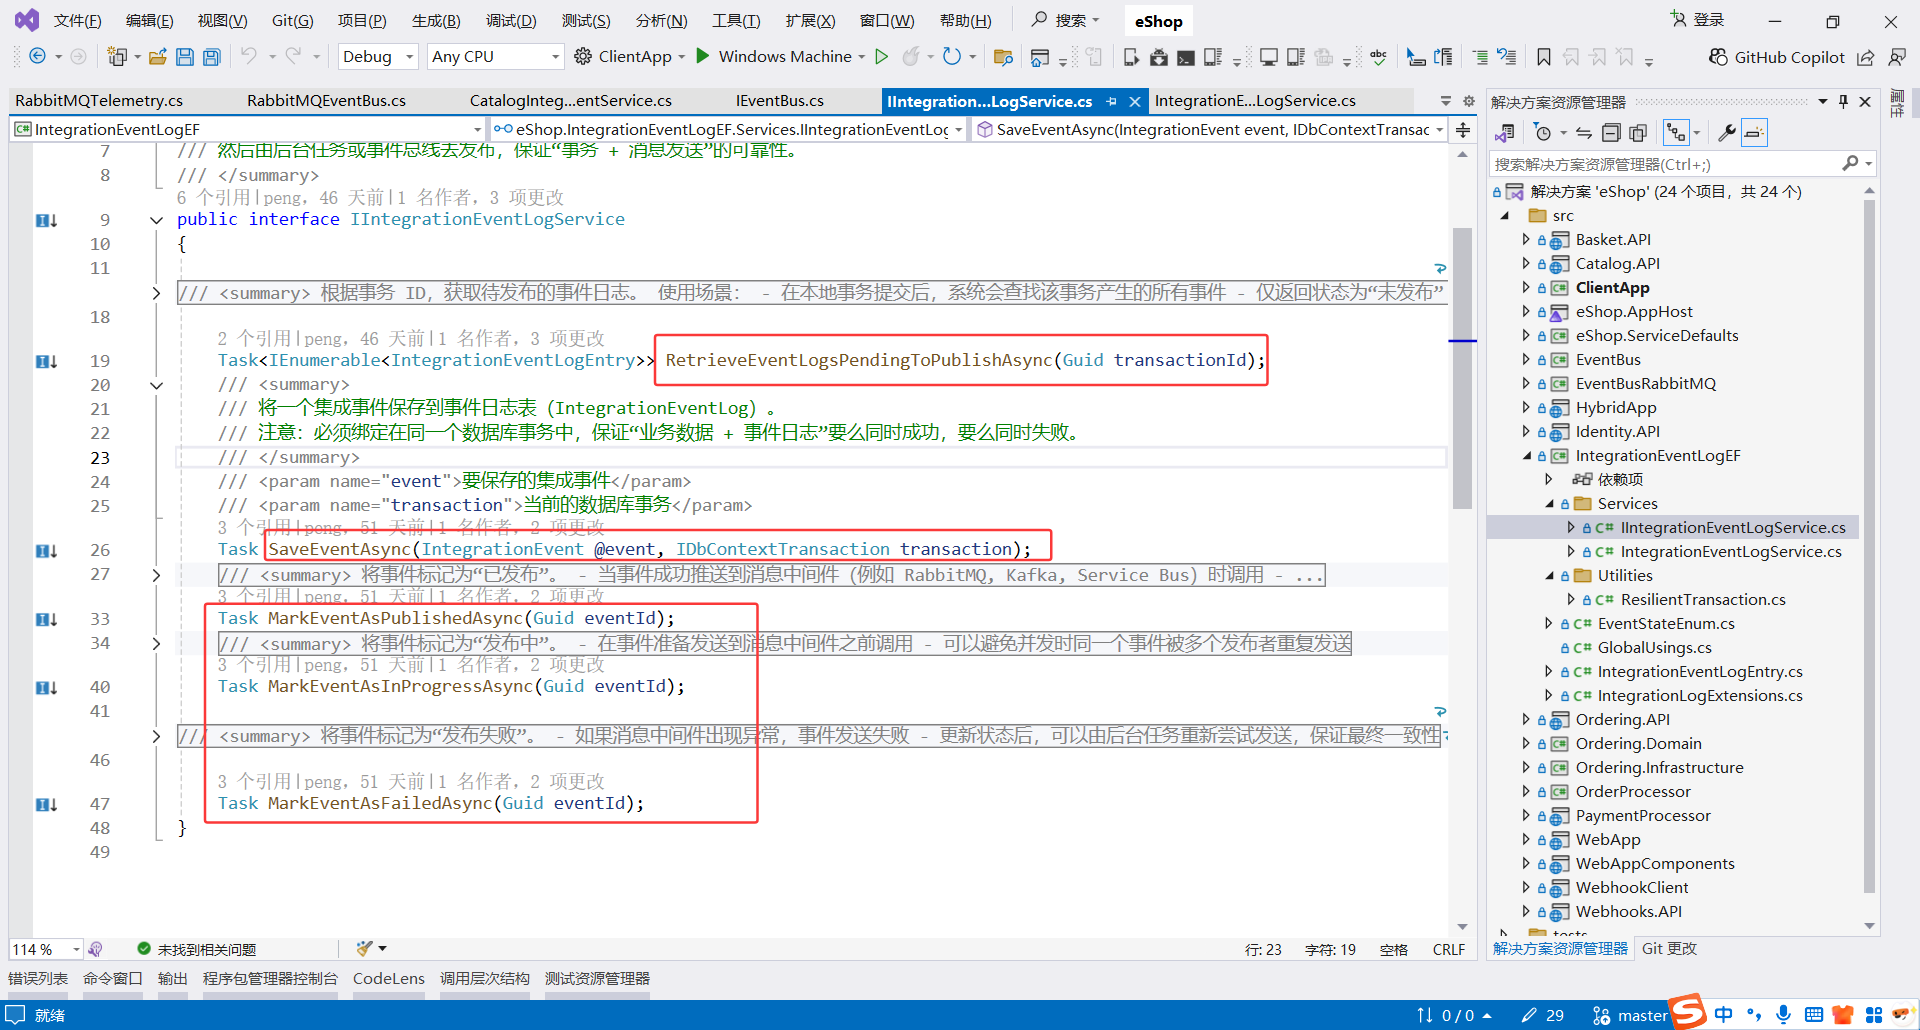Open the send feedback icon at top right

click(x=1896, y=57)
